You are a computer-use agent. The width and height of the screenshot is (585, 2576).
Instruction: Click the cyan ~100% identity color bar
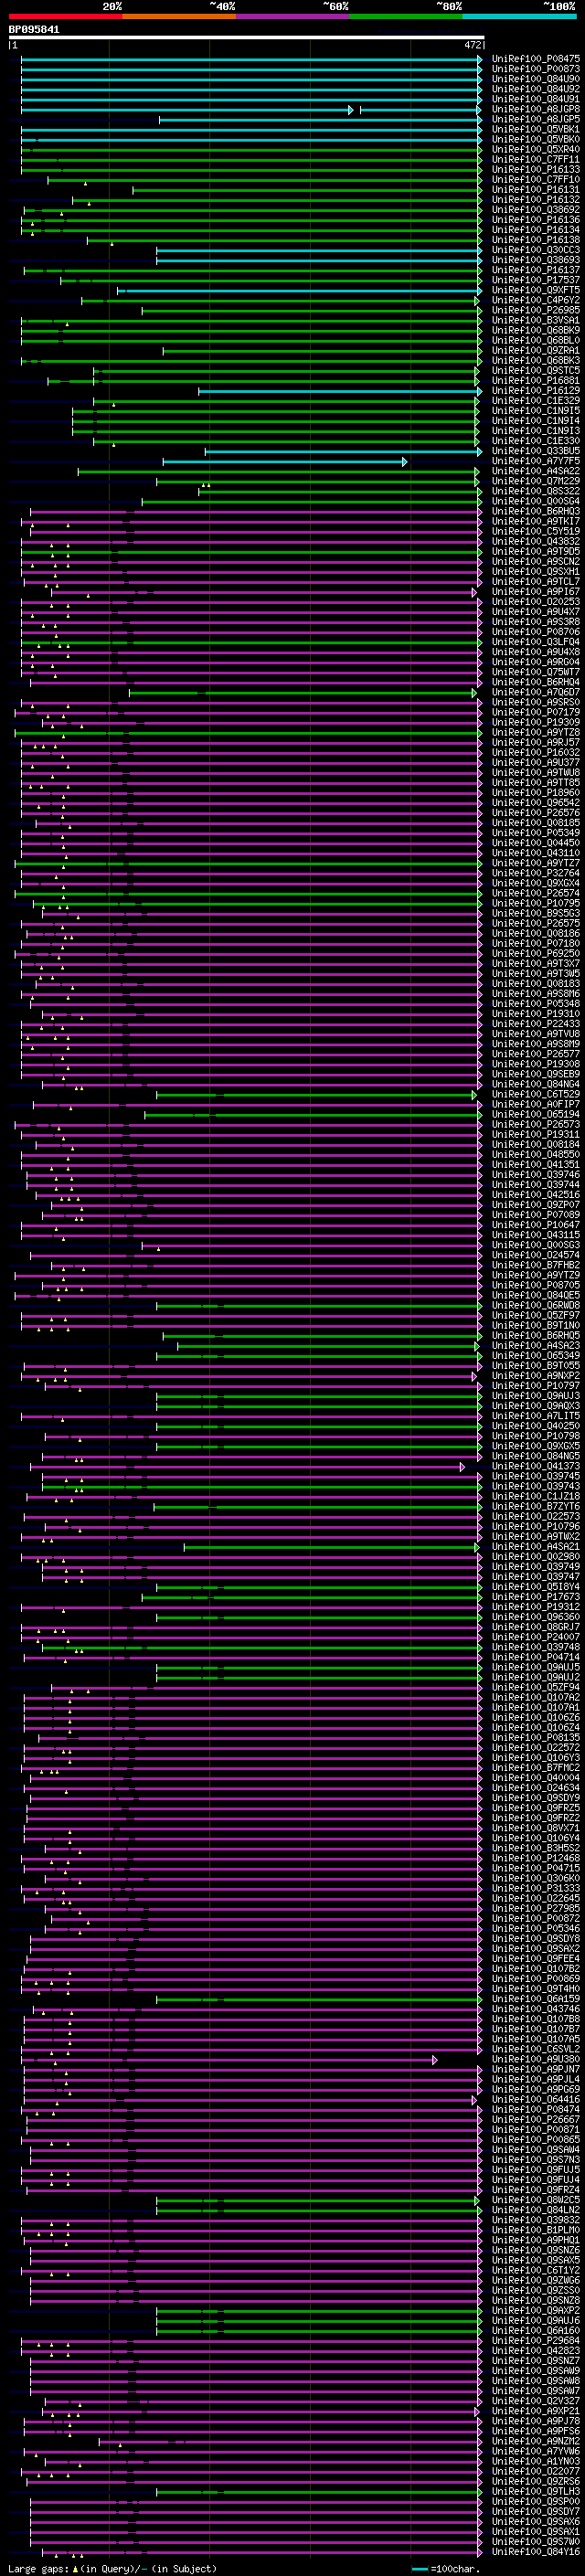pyautogui.click(x=519, y=16)
